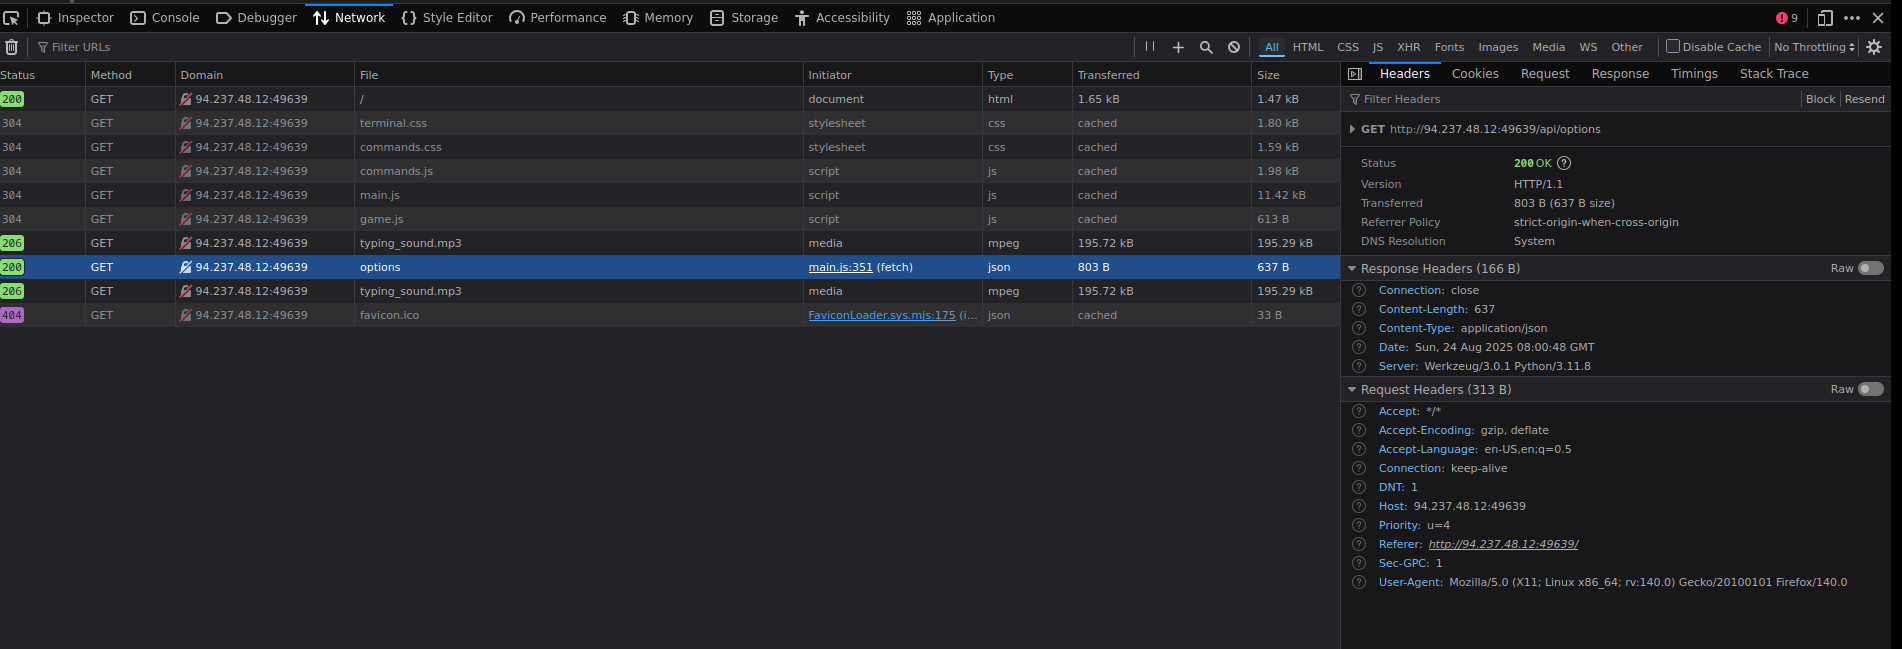
Task: Click the Resend button
Action: [x=1864, y=99]
